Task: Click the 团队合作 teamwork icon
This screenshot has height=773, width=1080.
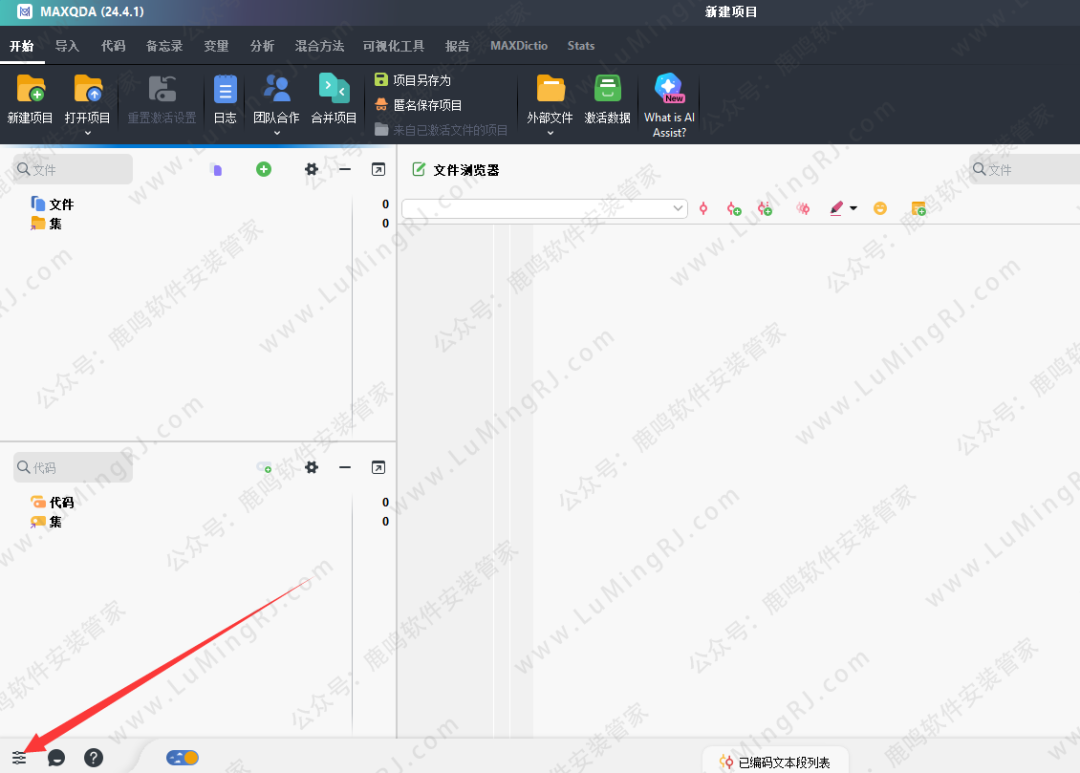Action: coord(276,90)
